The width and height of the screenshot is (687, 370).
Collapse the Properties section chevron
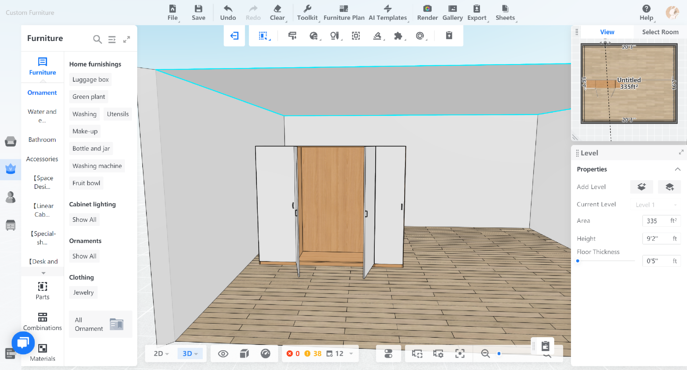677,169
